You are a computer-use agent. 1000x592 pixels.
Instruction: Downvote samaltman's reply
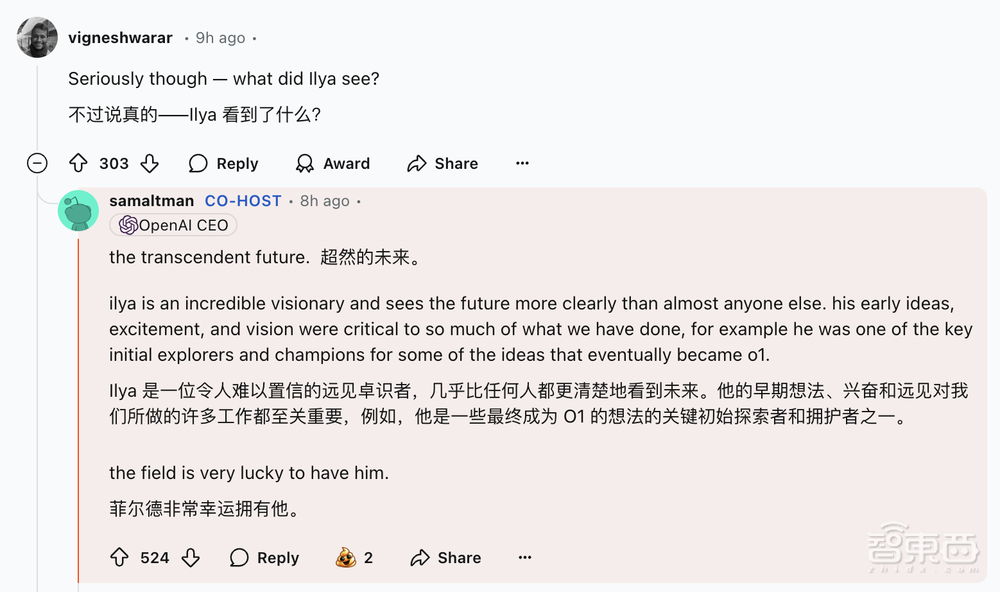point(190,558)
